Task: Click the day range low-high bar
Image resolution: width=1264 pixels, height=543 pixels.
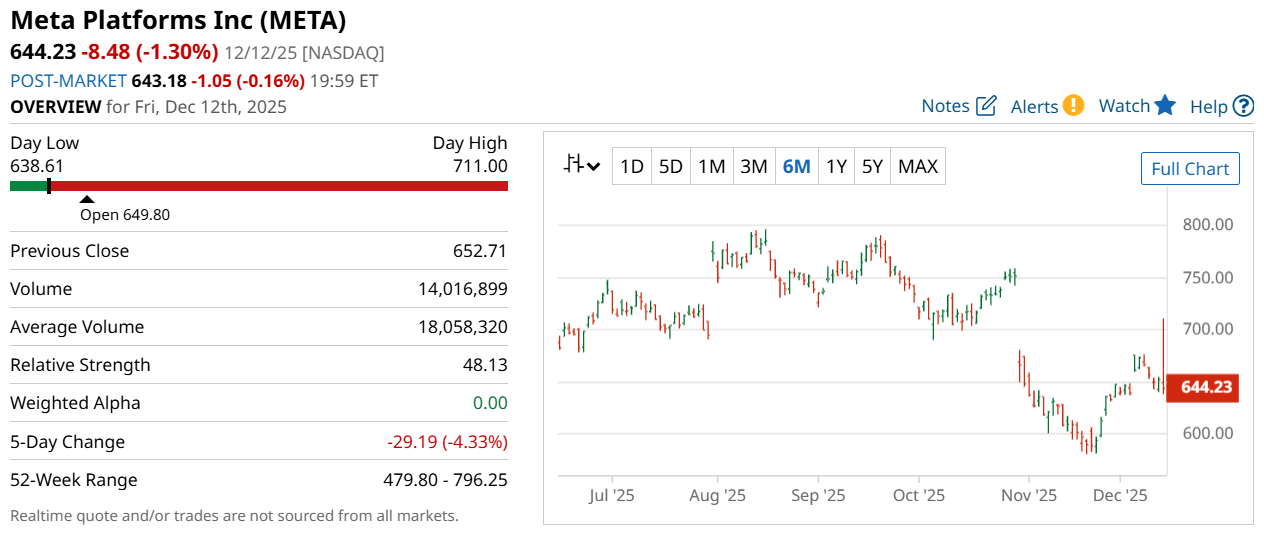Action: pyautogui.click(x=259, y=185)
